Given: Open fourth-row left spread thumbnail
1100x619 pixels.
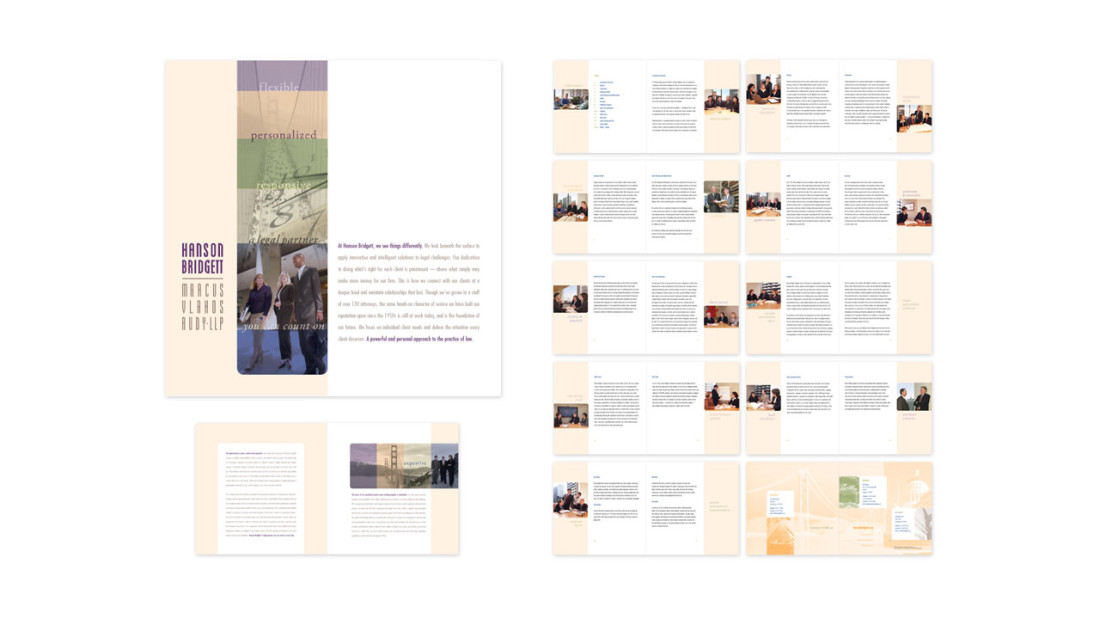Looking at the screenshot, I should (646, 407).
